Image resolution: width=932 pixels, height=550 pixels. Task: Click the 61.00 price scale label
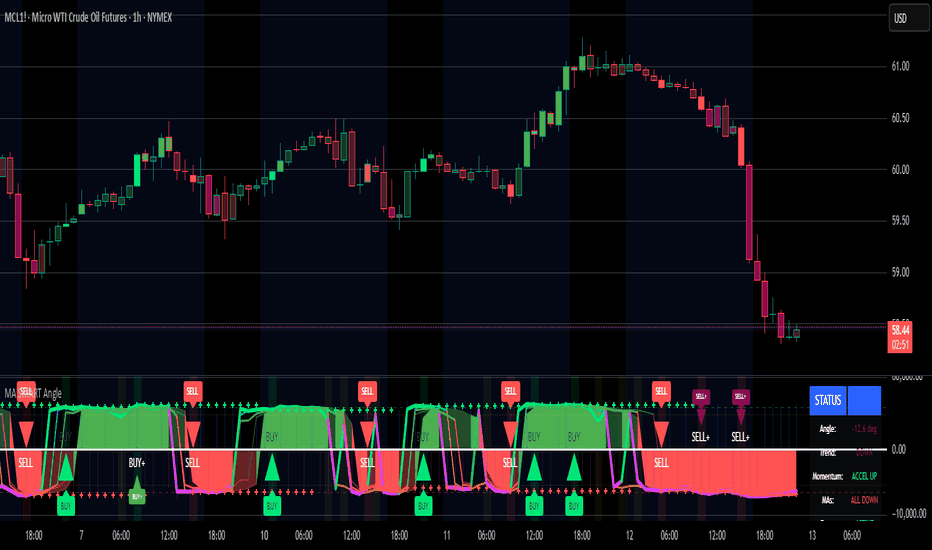point(900,67)
